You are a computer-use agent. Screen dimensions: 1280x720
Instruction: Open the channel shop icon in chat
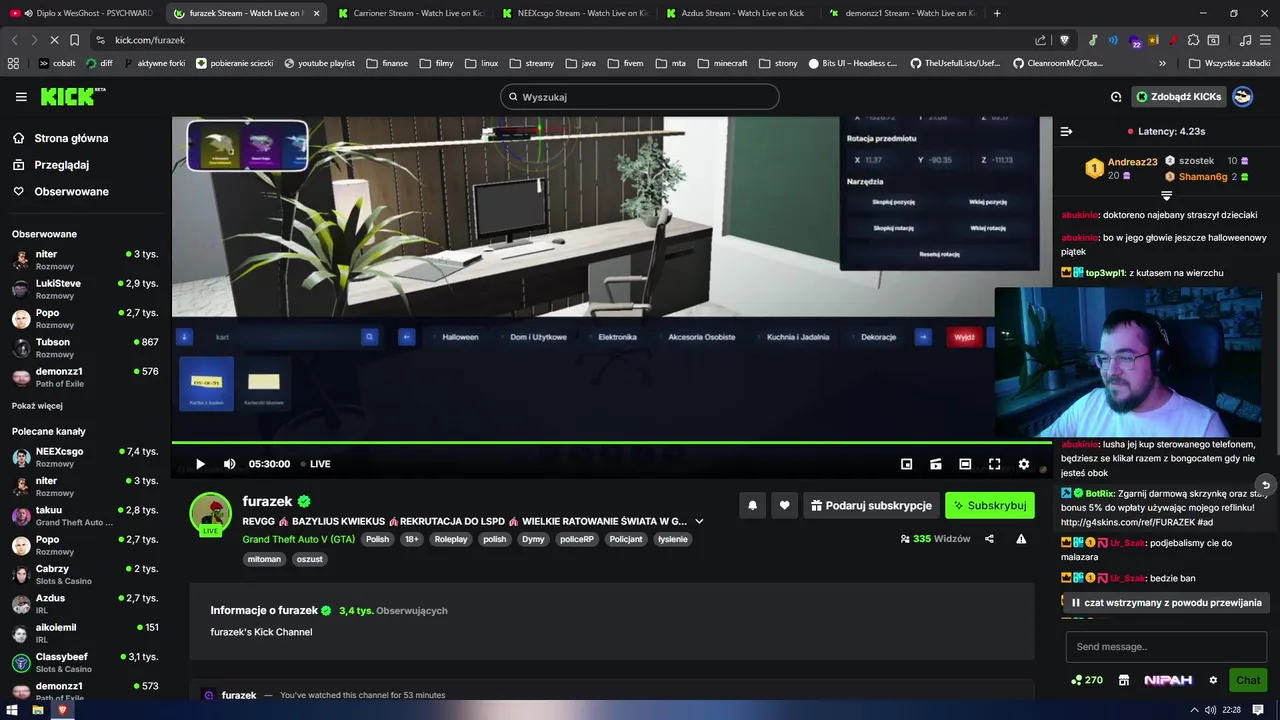(1124, 680)
